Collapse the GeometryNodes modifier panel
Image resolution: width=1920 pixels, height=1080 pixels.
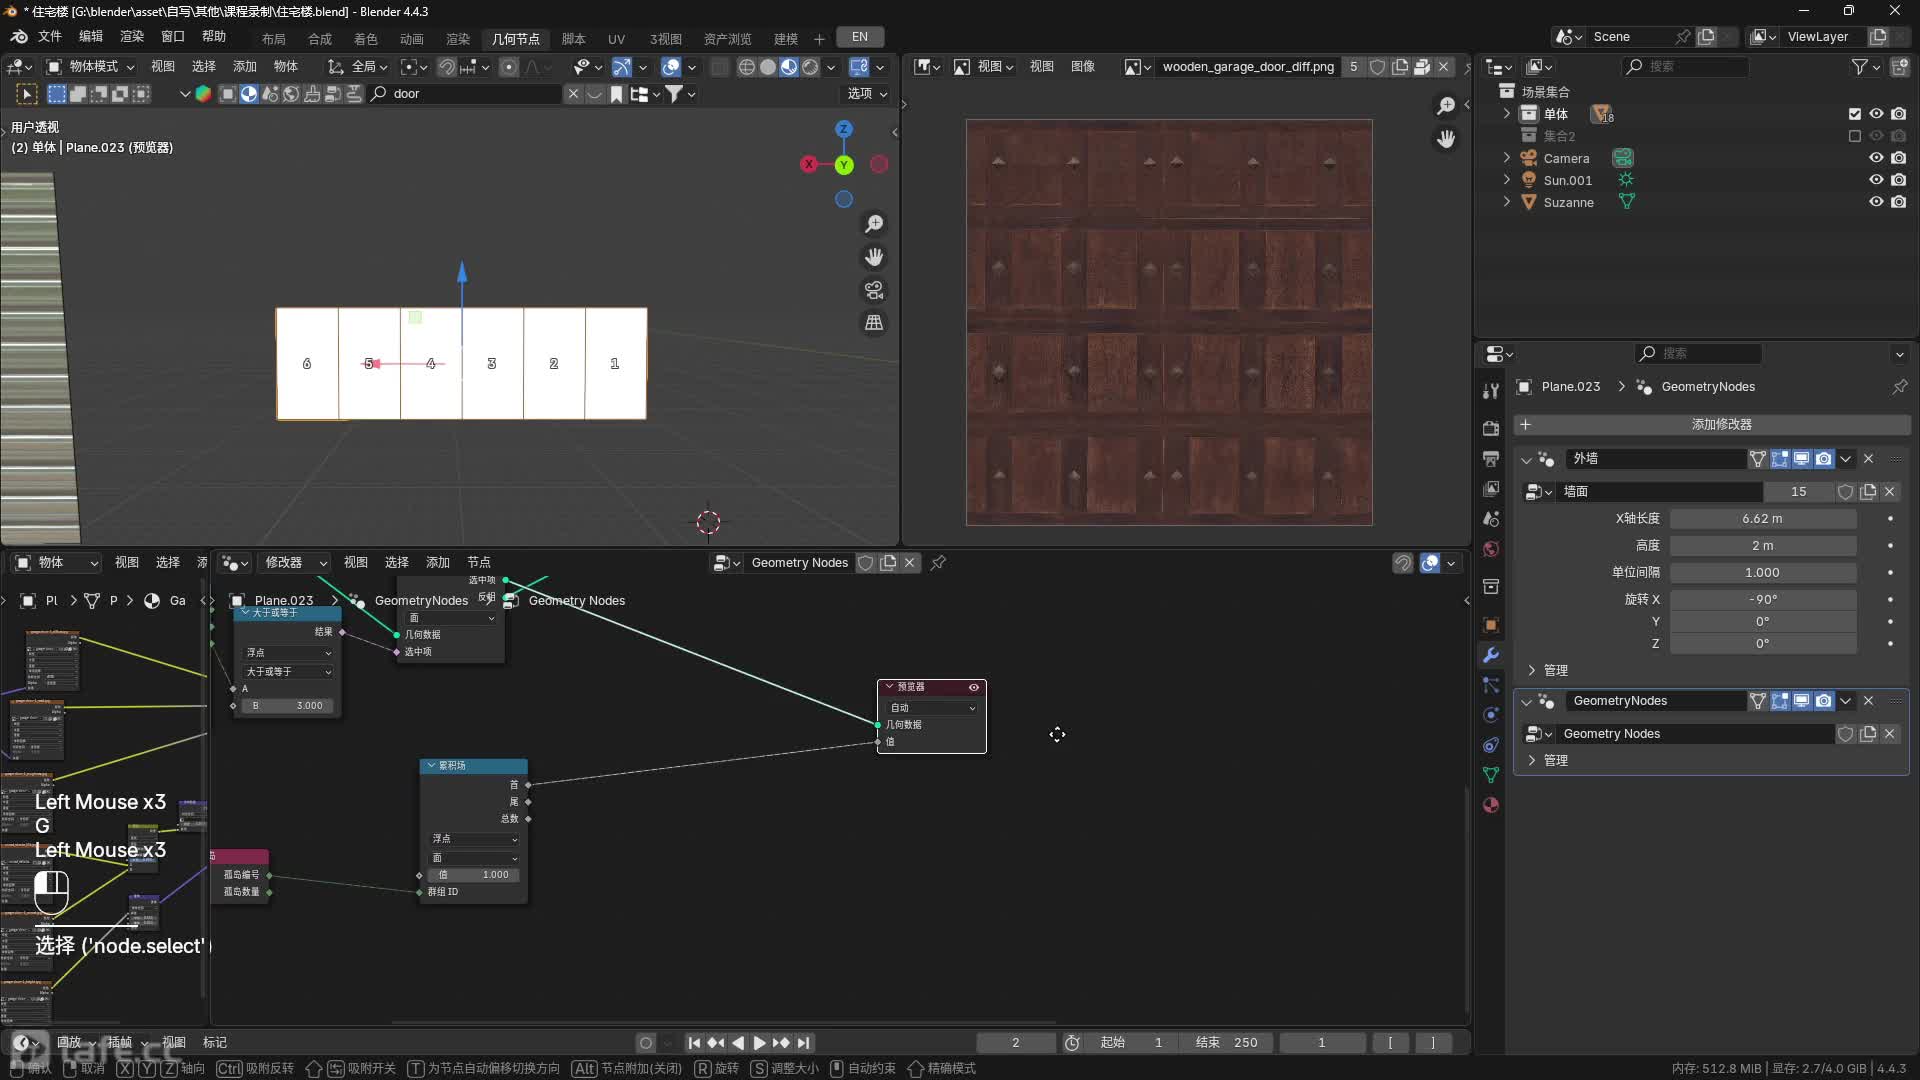click(x=1526, y=701)
